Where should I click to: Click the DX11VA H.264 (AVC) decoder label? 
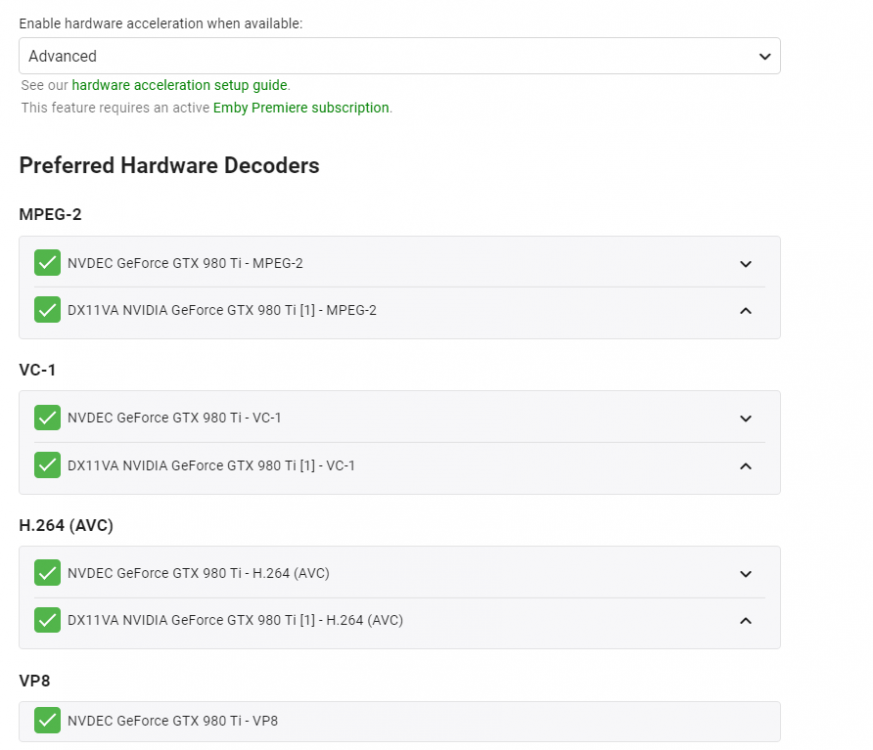pyautogui.click(x=235, y=620)
